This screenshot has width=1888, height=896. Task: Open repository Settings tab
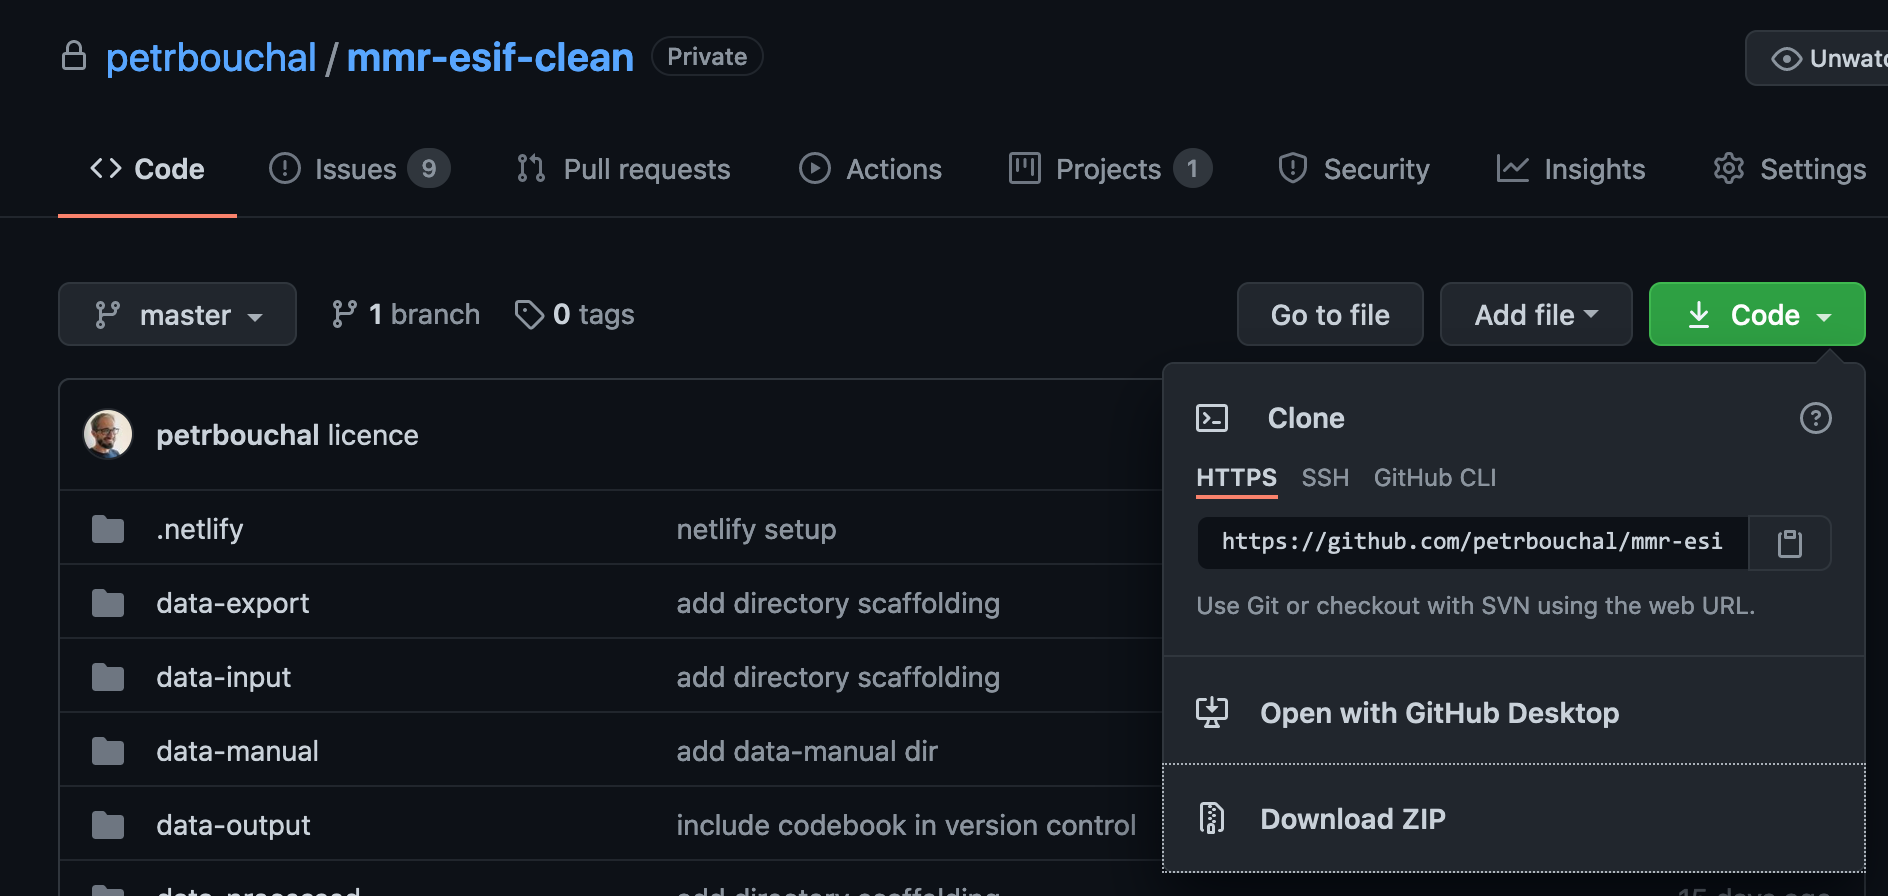point(1789,169)
